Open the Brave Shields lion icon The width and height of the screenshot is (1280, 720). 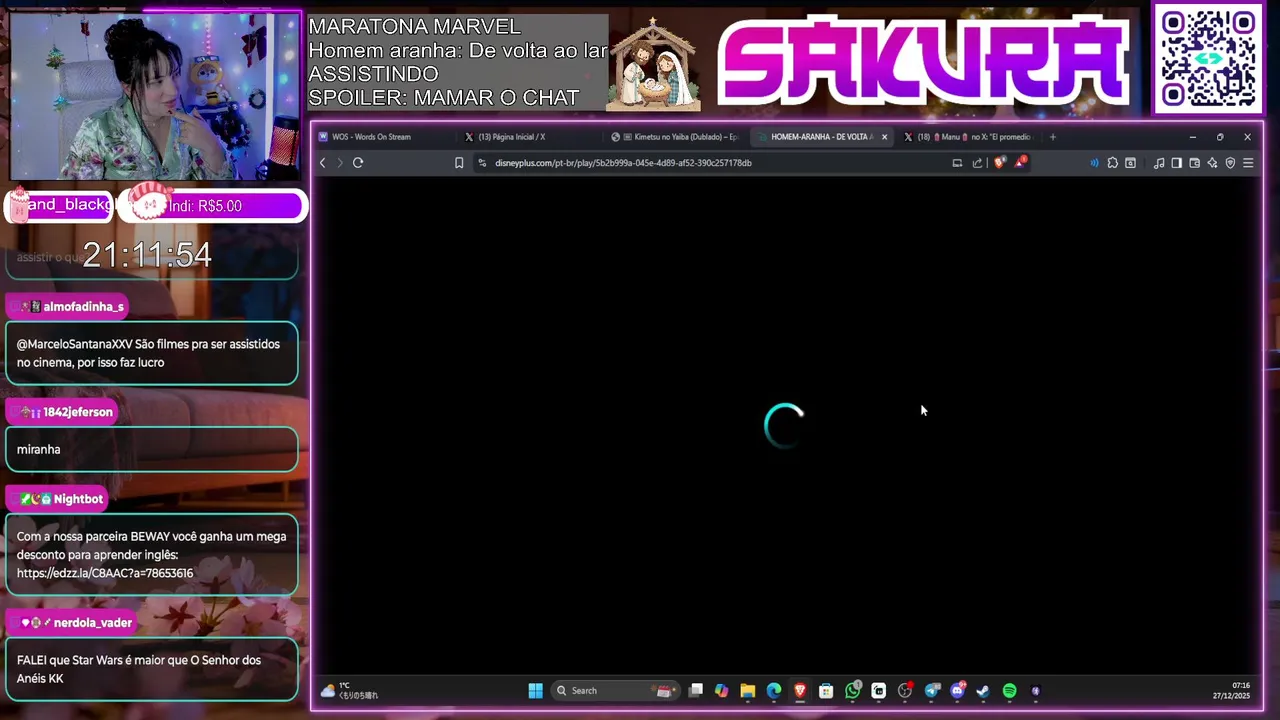(x=999, y=163)
